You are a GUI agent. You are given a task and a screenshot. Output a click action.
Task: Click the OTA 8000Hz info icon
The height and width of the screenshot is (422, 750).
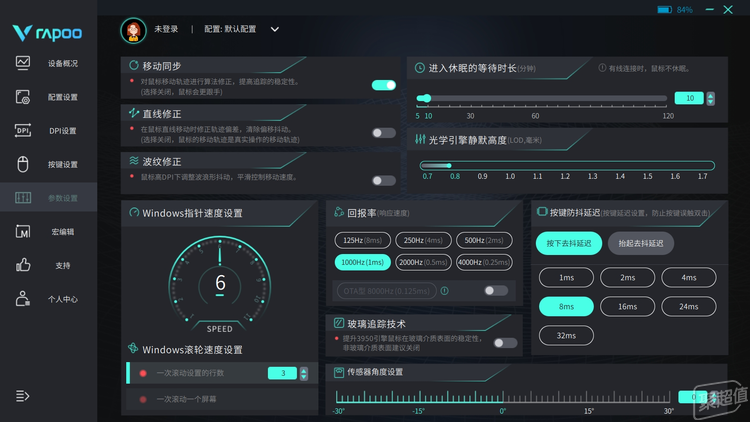click(444, 290)
